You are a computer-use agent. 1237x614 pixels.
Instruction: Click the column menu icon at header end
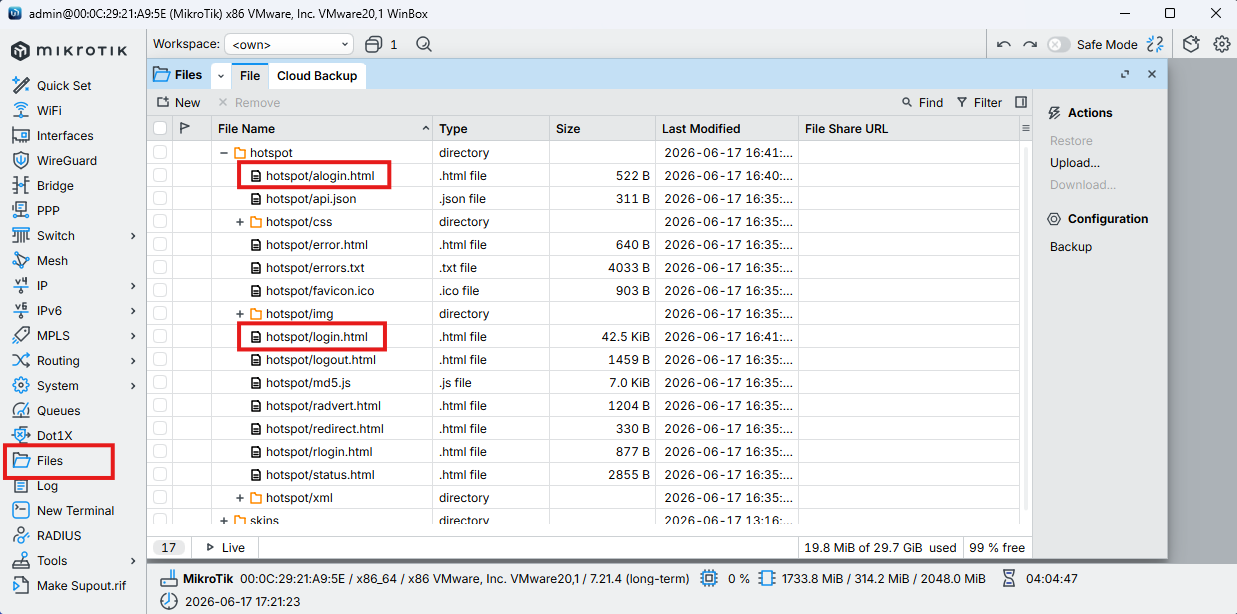coord(1025,129)
